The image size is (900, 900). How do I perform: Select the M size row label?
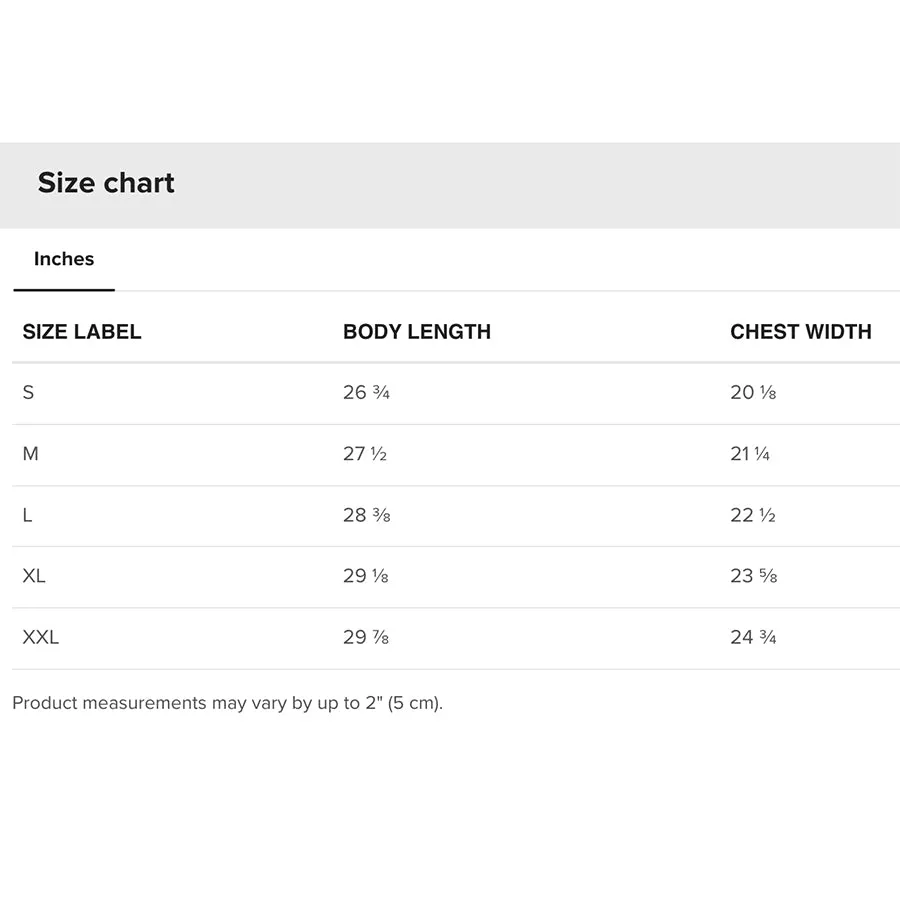pos(30,454)
